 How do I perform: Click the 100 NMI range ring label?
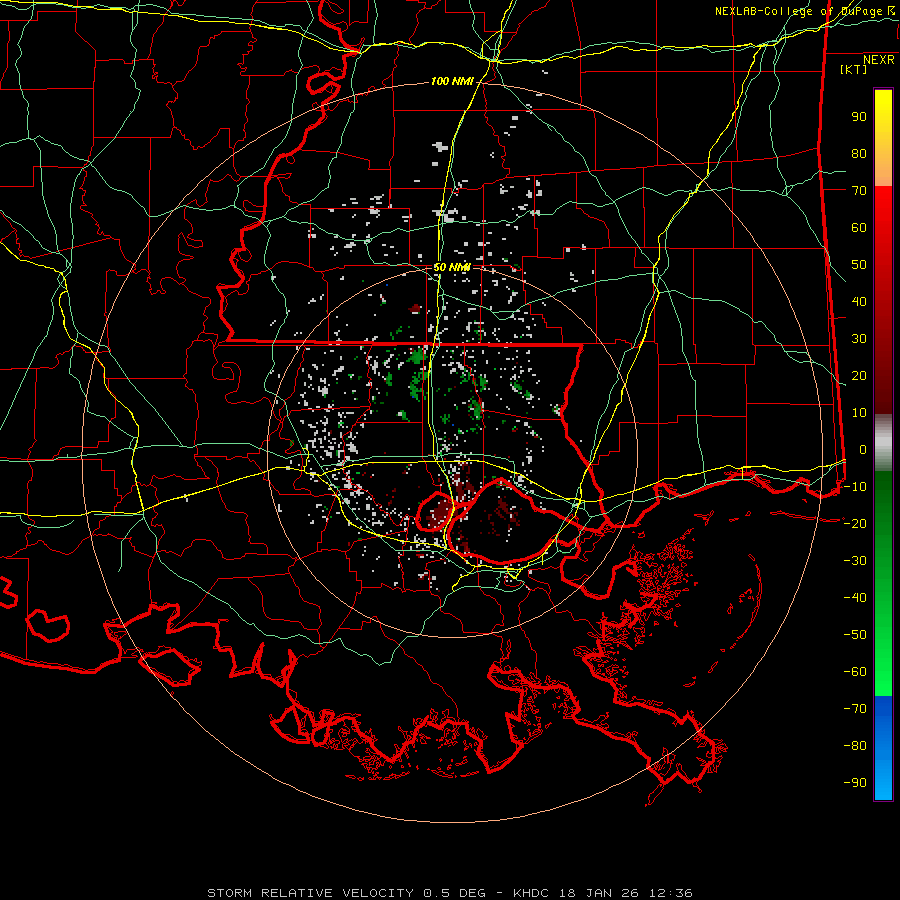click(x=452, y=82)
